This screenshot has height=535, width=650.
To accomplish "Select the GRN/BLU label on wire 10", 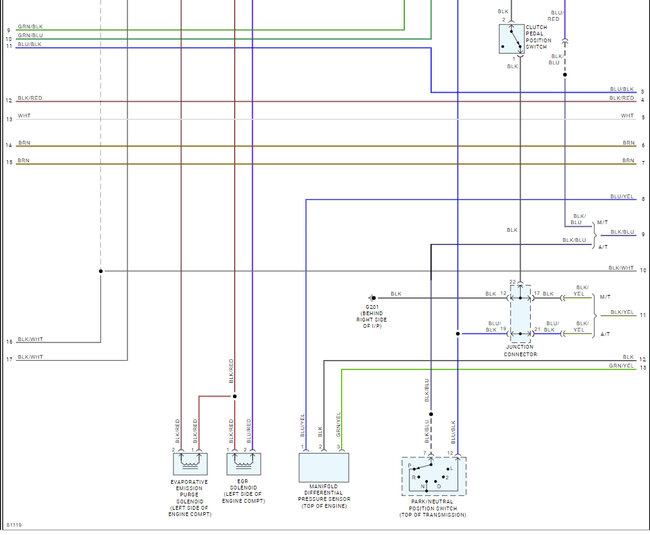I will tap(30, 36).
